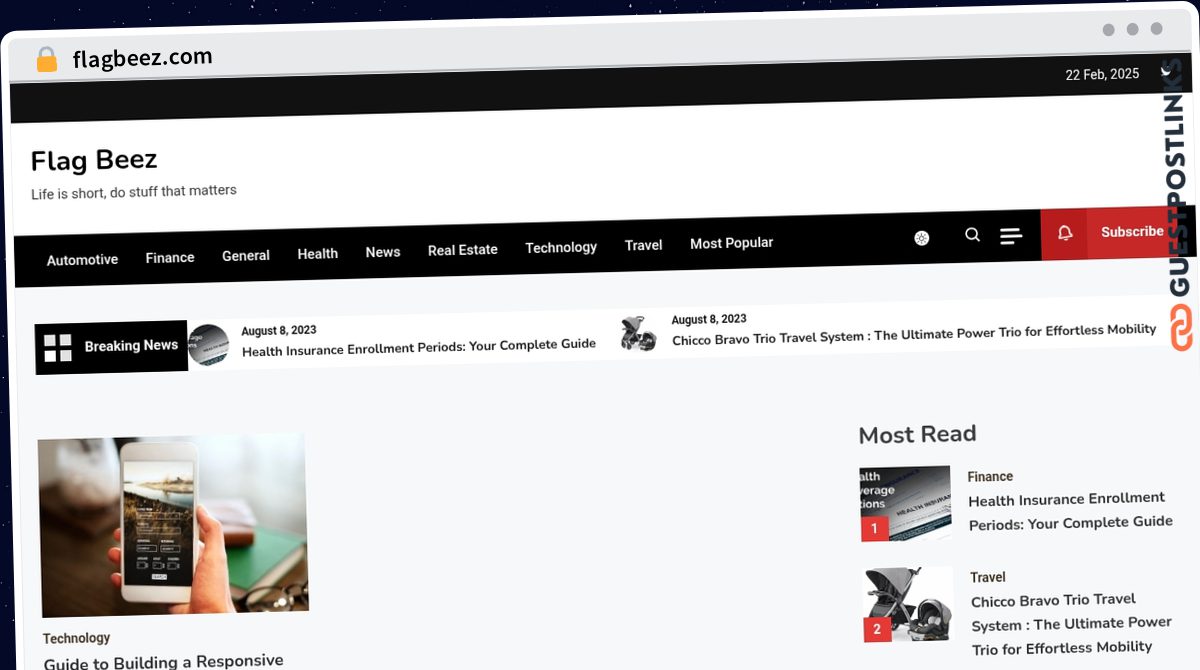Click the round thumbnail beside the health insurance ticker
This screenshot has width=1200, height=670.
(x=208, y=345)
